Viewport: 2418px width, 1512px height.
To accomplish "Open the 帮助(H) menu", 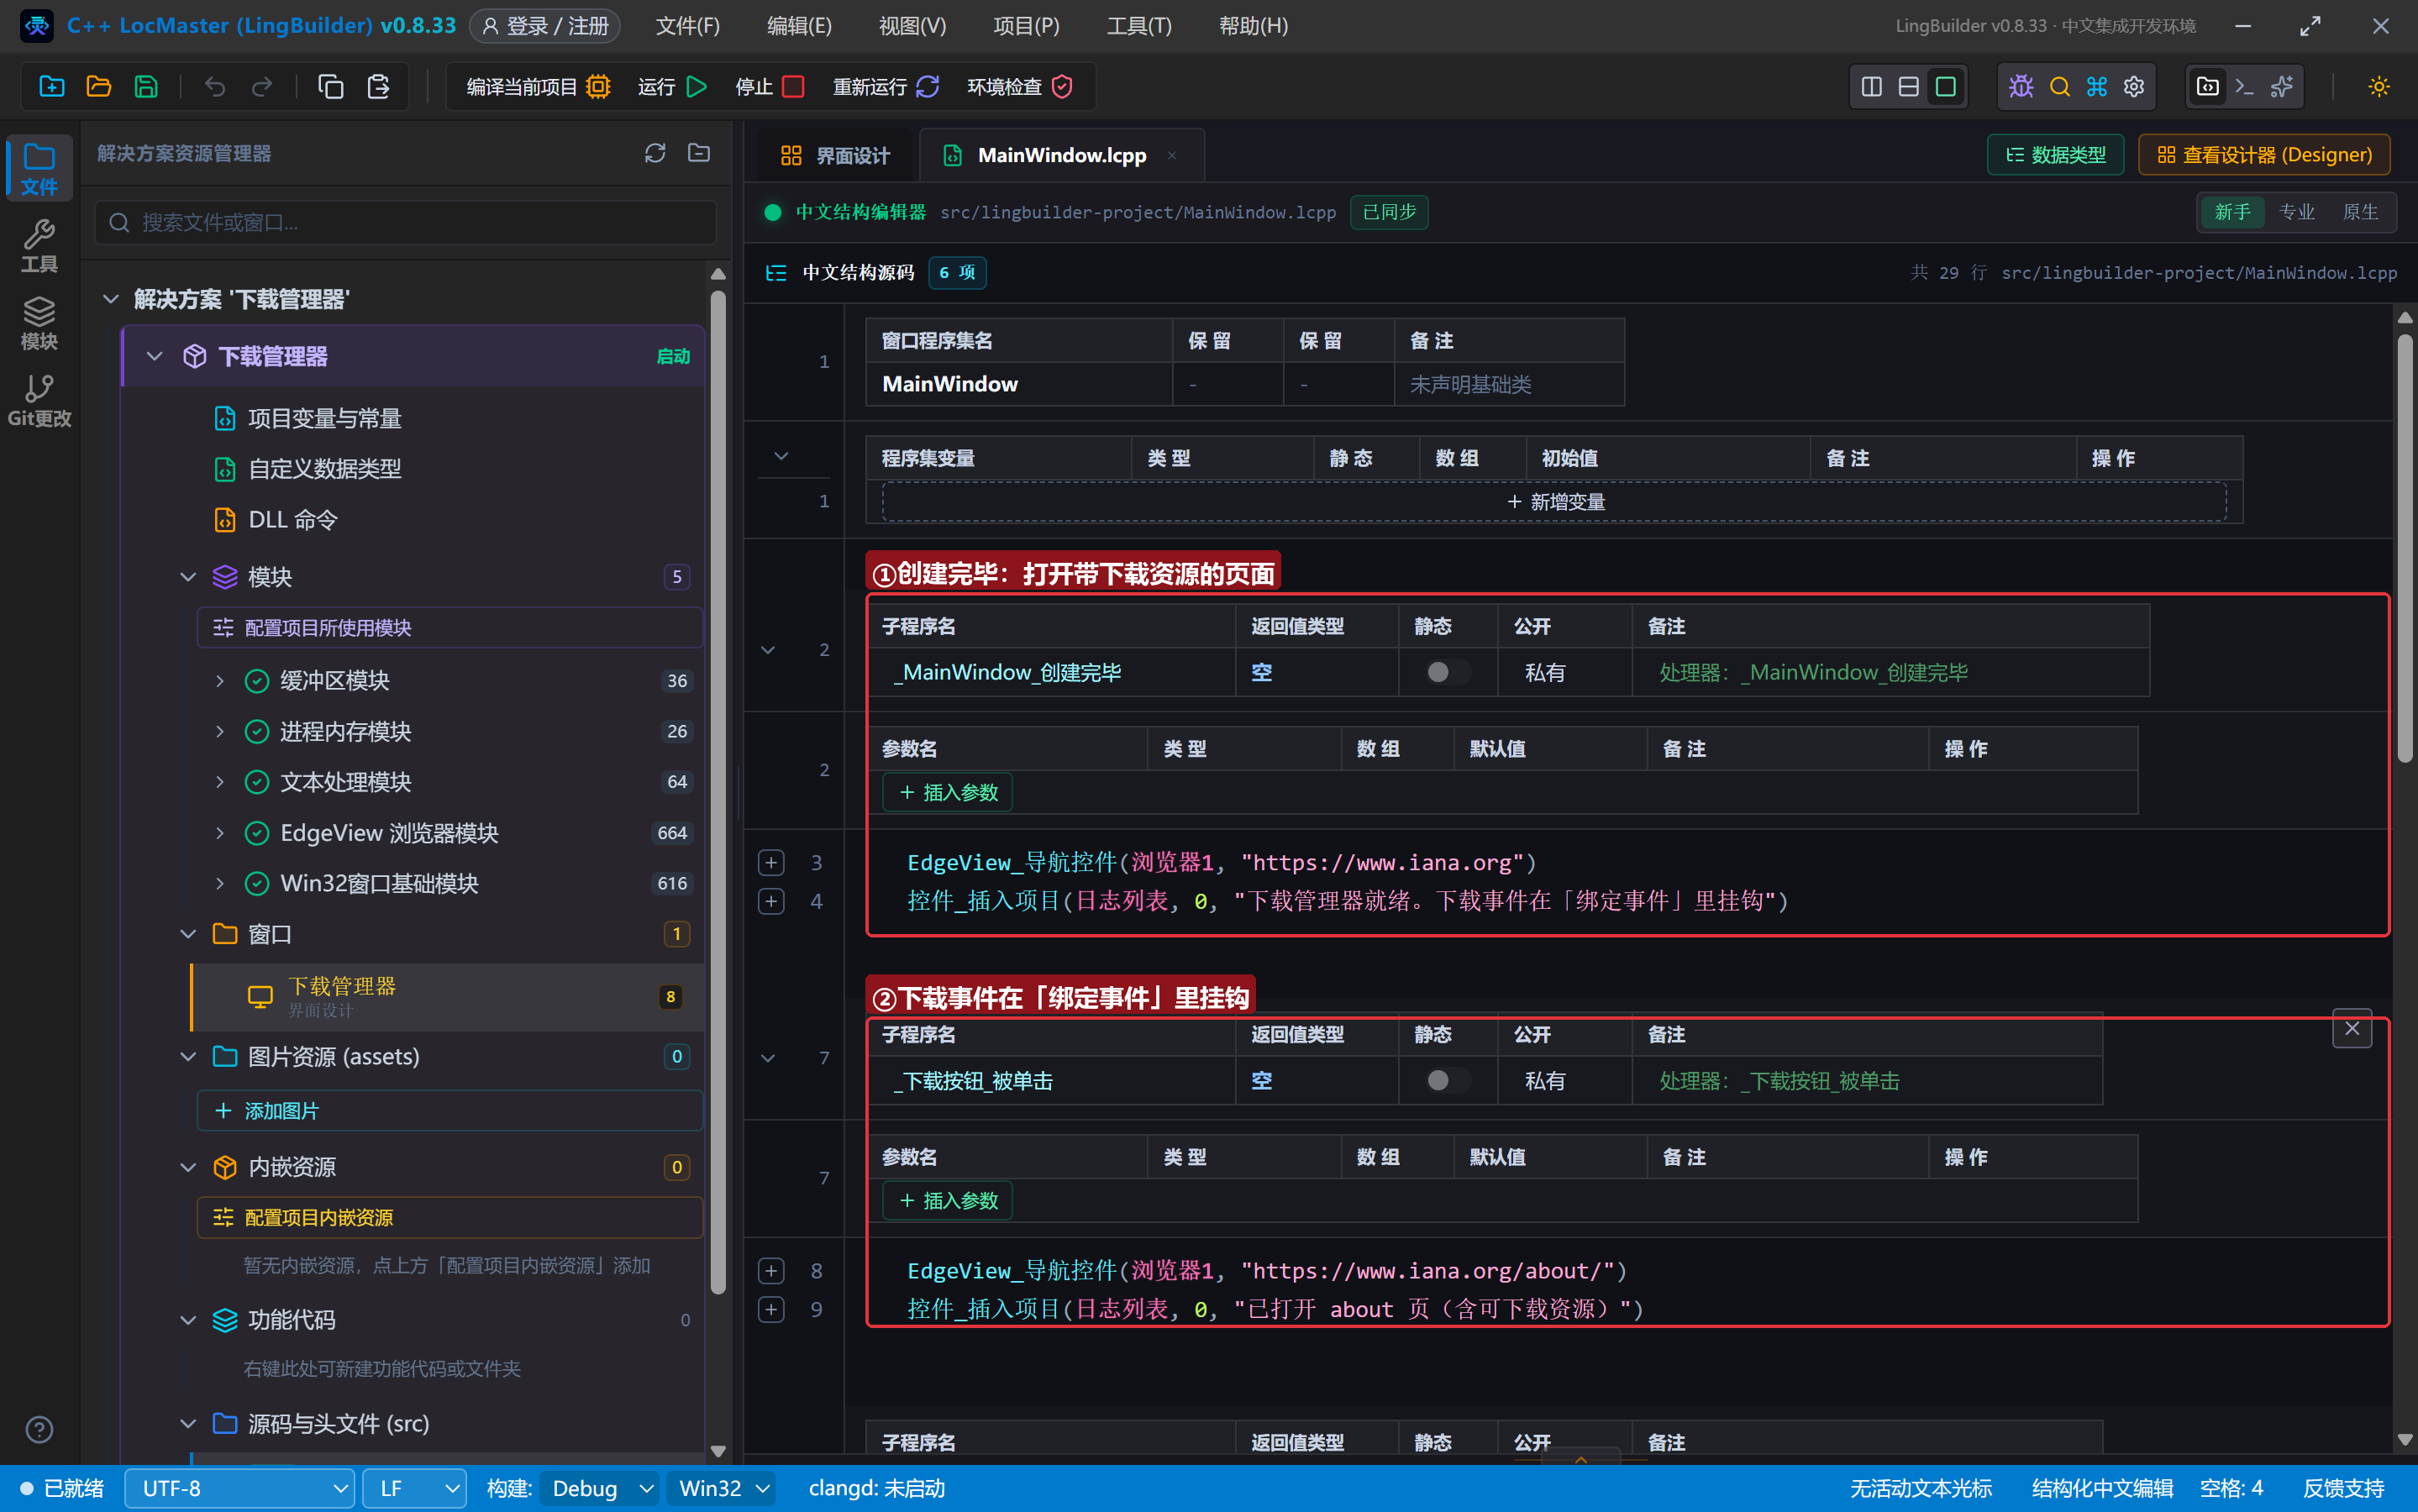I will 1253,26.
